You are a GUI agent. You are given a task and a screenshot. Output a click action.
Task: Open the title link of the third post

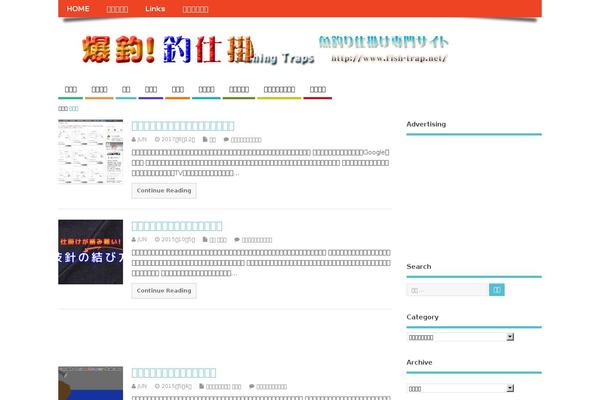click(x=174, y=372)
